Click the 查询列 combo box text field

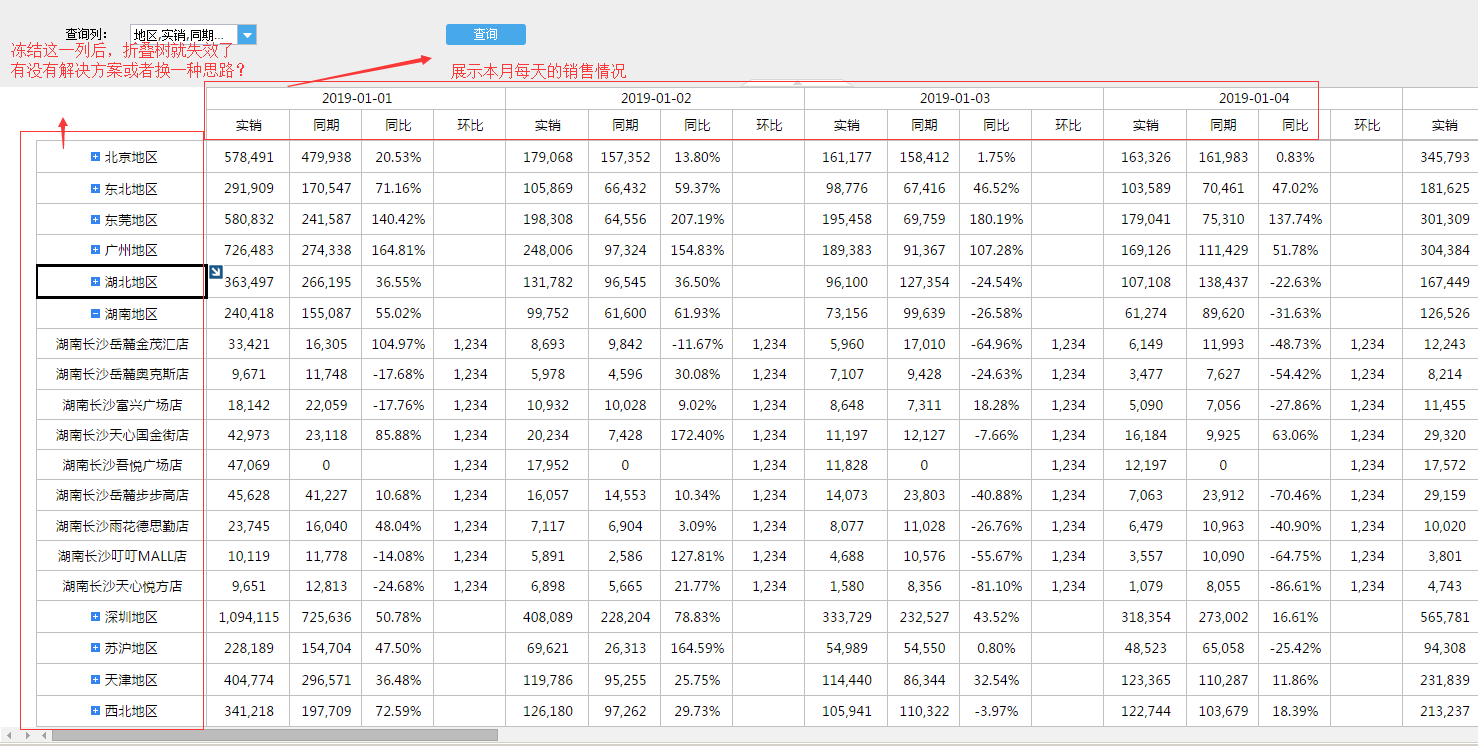185,35
